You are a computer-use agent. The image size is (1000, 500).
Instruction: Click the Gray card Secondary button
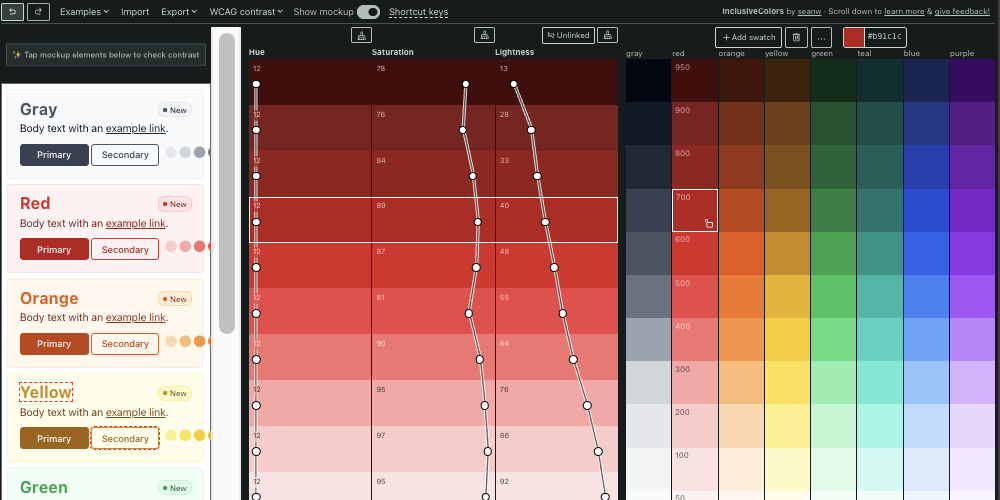(x=125, y=155)
